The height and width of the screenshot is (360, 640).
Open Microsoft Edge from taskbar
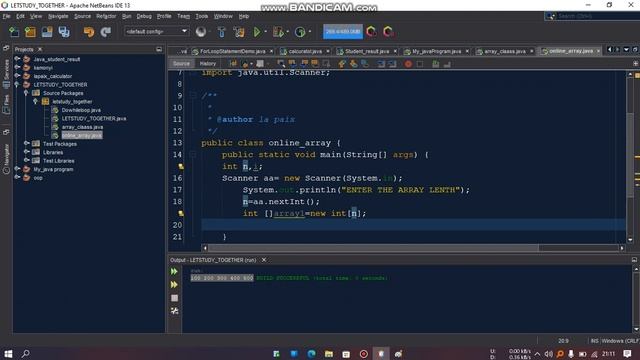click(x=311, y=353)
